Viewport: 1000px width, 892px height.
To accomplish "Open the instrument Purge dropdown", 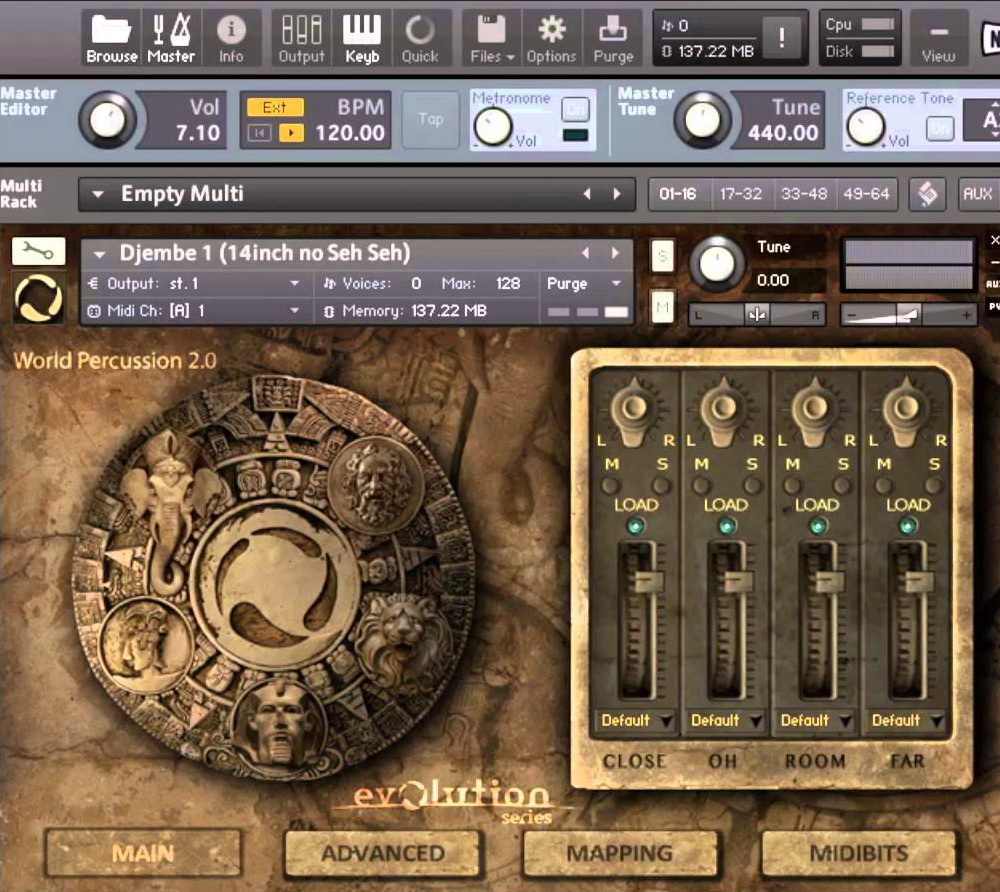I will click(584, 283).
